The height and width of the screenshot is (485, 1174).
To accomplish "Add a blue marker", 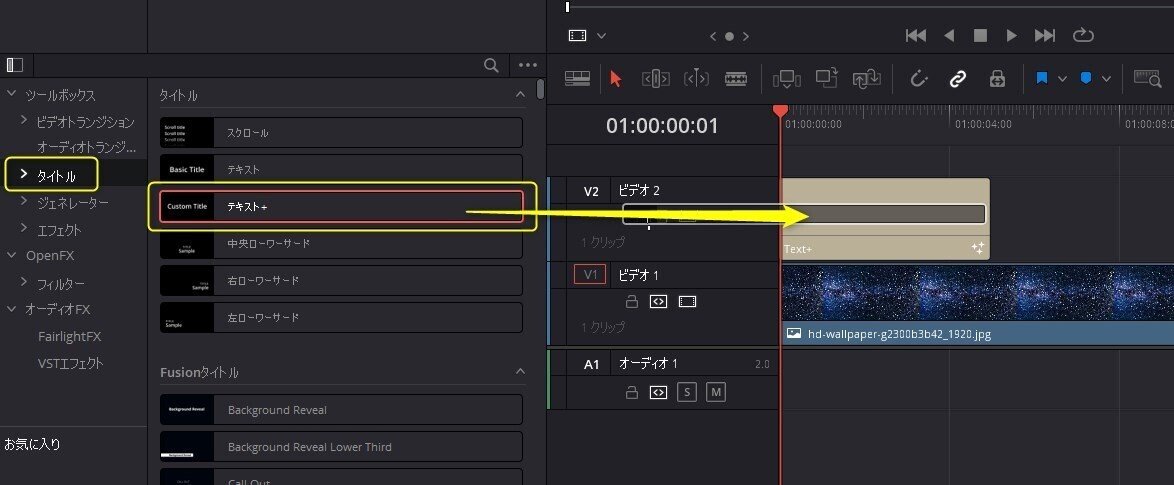I will click(1086, 79).
